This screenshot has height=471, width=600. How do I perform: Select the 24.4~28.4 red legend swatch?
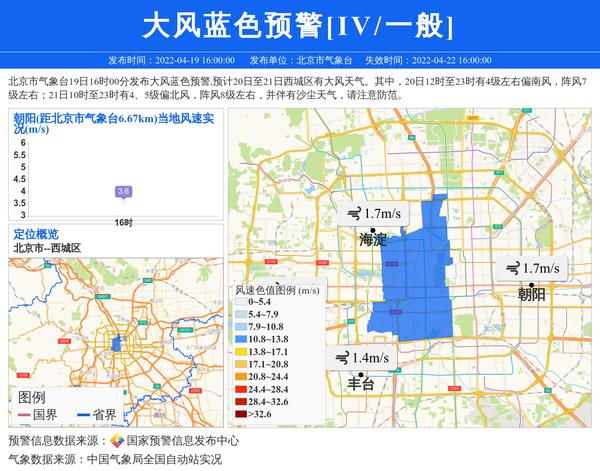[x=241, y=389]
